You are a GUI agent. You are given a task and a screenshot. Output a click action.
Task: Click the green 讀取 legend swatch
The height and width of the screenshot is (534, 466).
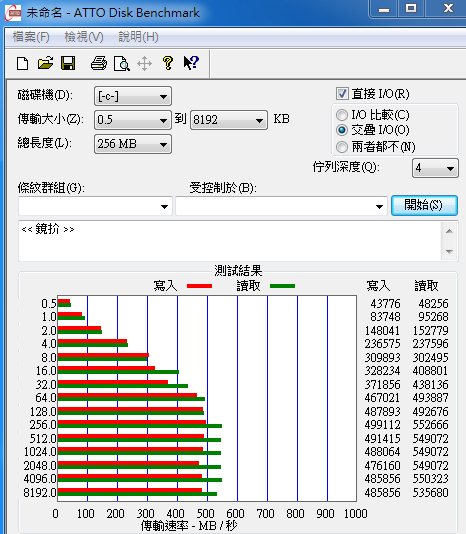(x=282, y=286)
